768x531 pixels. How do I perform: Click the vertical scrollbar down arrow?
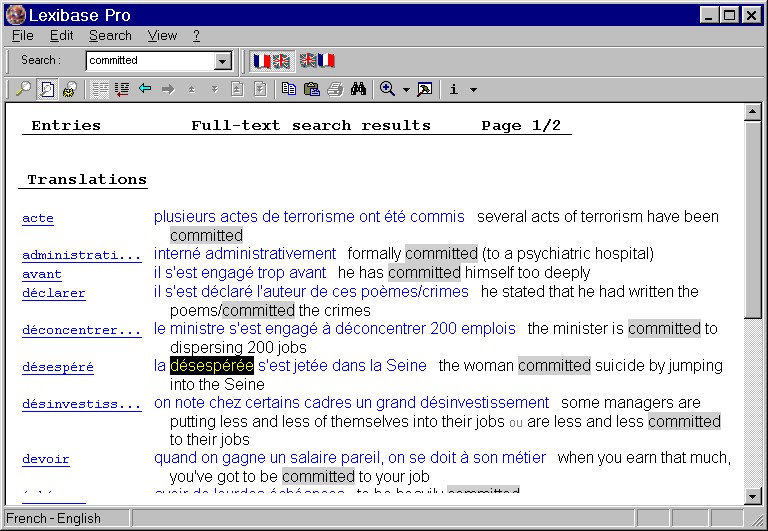click(x=752, y=497)
